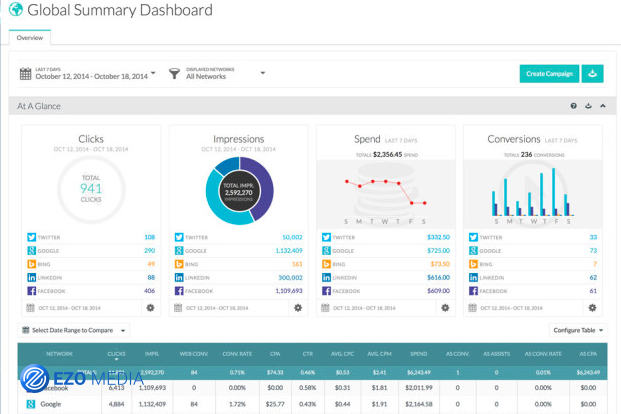621x414 pixels.
Task: Click the Conv. Rate column header
Action: pyautogui.click(x=237, y=354)
